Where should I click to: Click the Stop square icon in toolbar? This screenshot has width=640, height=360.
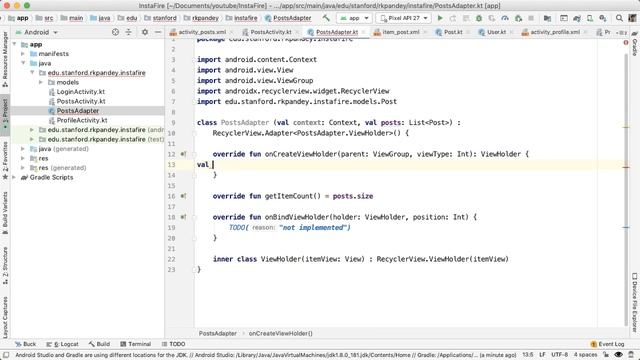click(x=531, y=18)
